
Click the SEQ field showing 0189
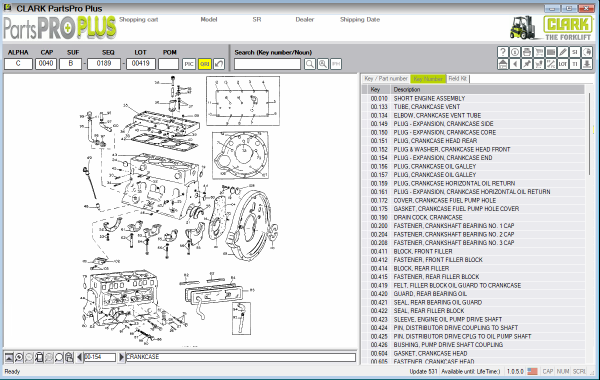pyautogui.click(x=104, y=64)
